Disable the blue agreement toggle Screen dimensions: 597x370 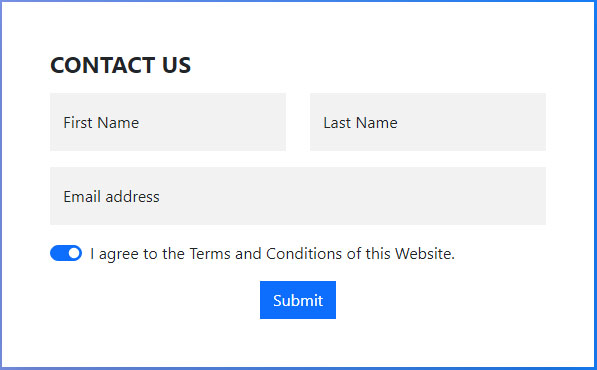click(x=66, y=253)
